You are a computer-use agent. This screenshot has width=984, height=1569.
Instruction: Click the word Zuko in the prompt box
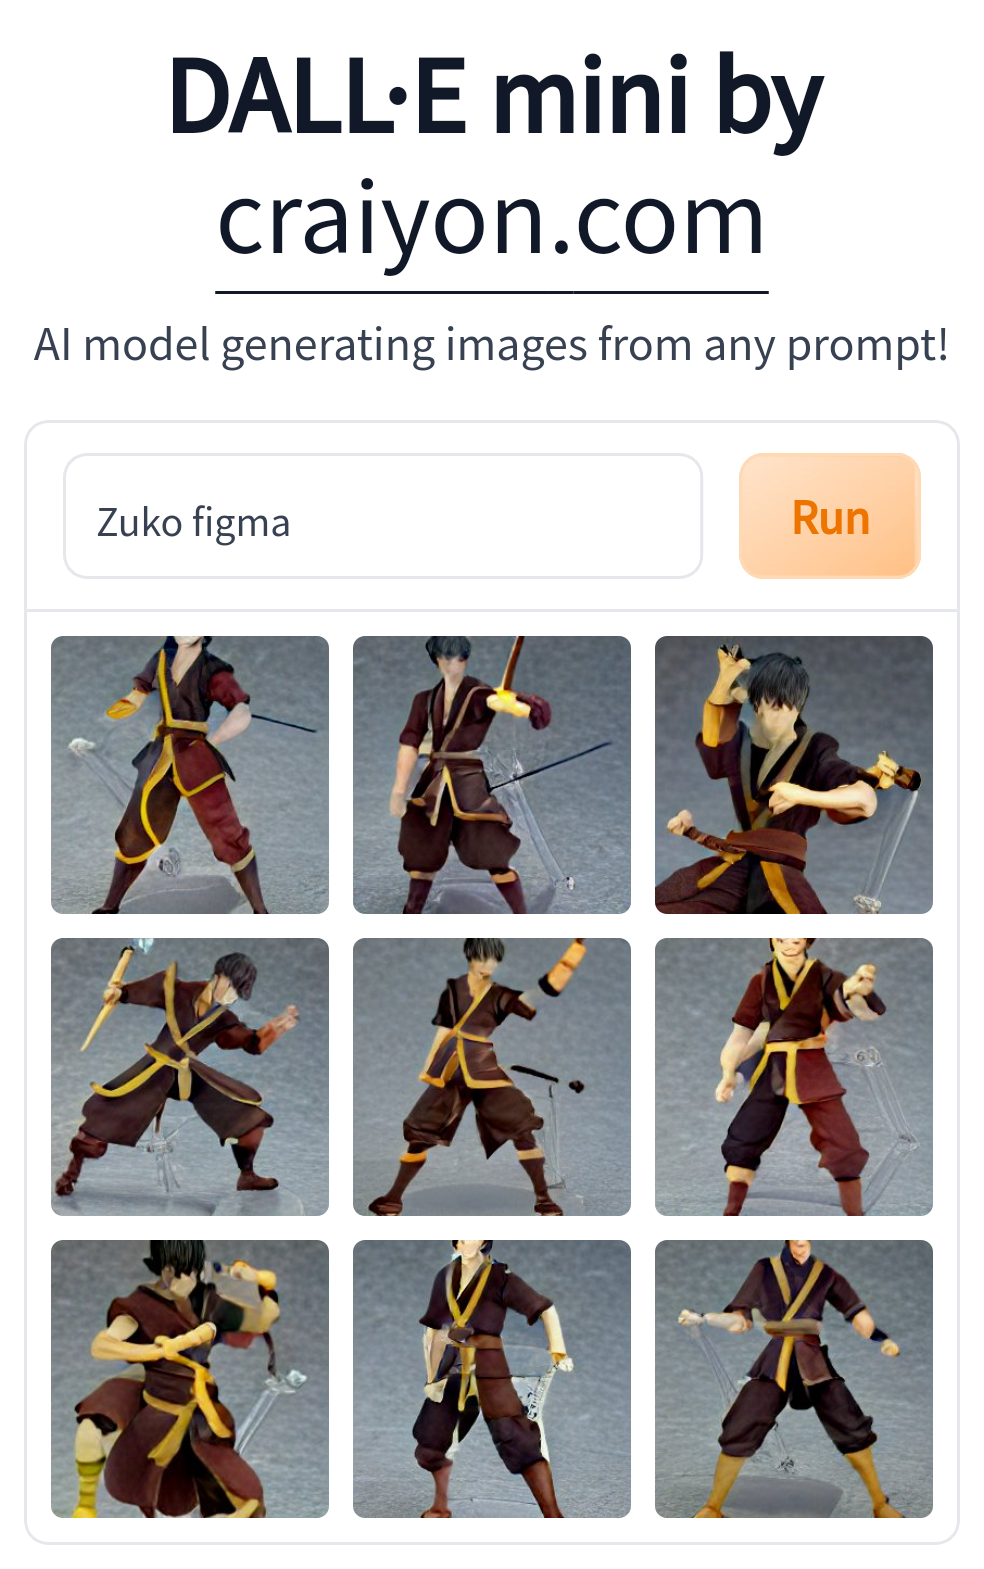(140, 523)
